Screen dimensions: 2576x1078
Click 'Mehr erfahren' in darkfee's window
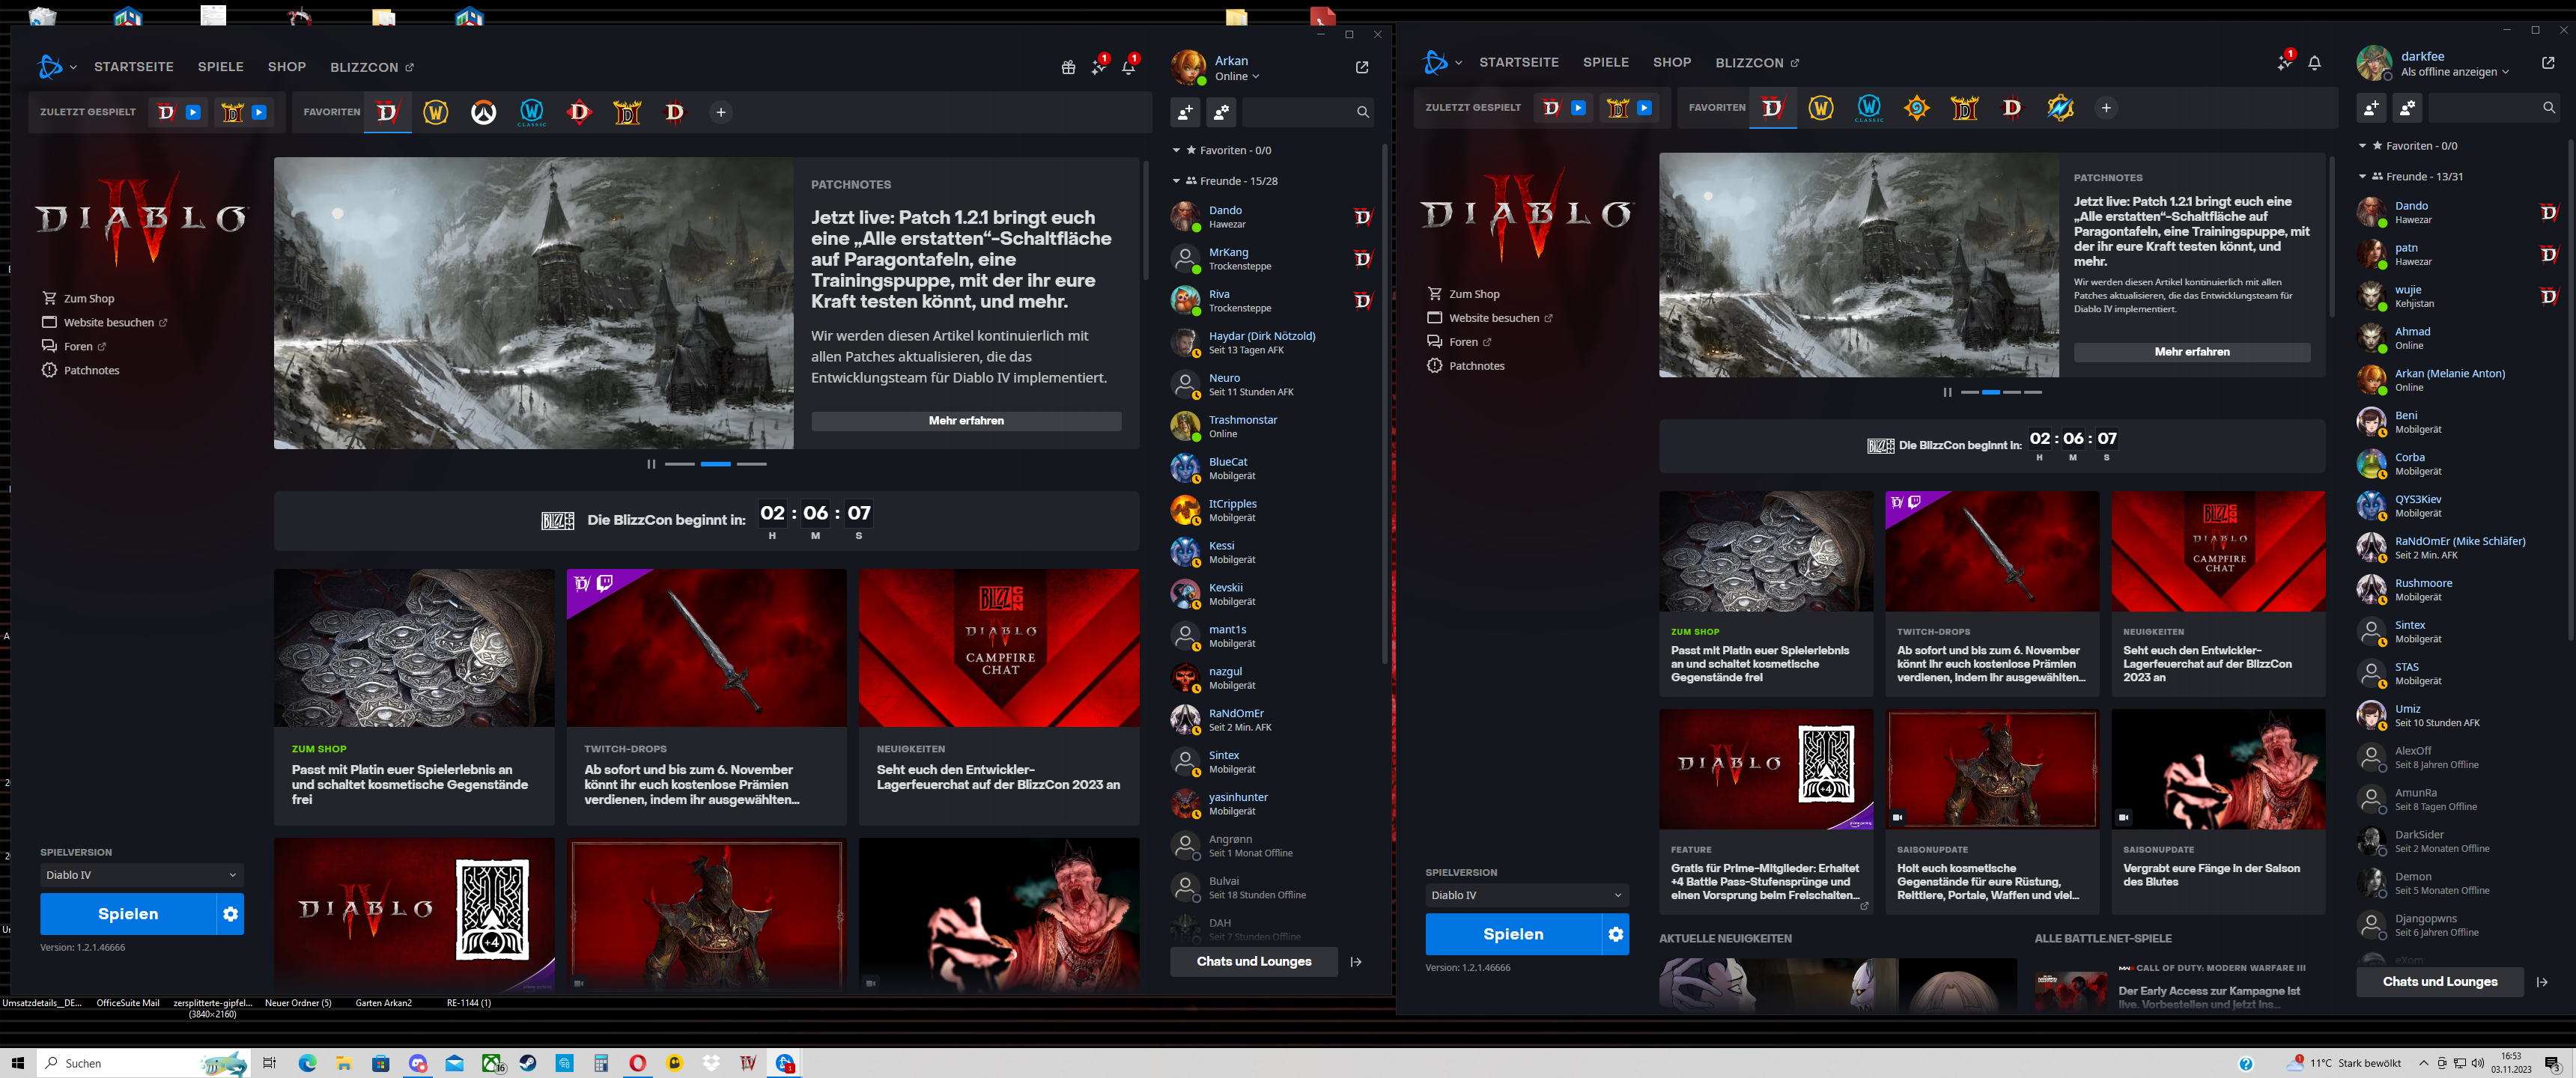click(x=2191, y=352)
